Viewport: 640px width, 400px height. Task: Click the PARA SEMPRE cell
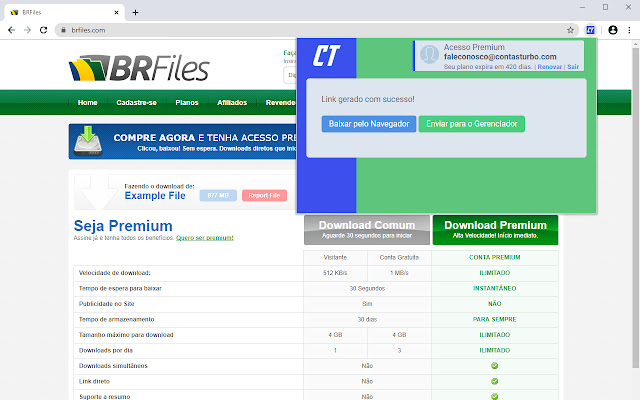[494, 319]
